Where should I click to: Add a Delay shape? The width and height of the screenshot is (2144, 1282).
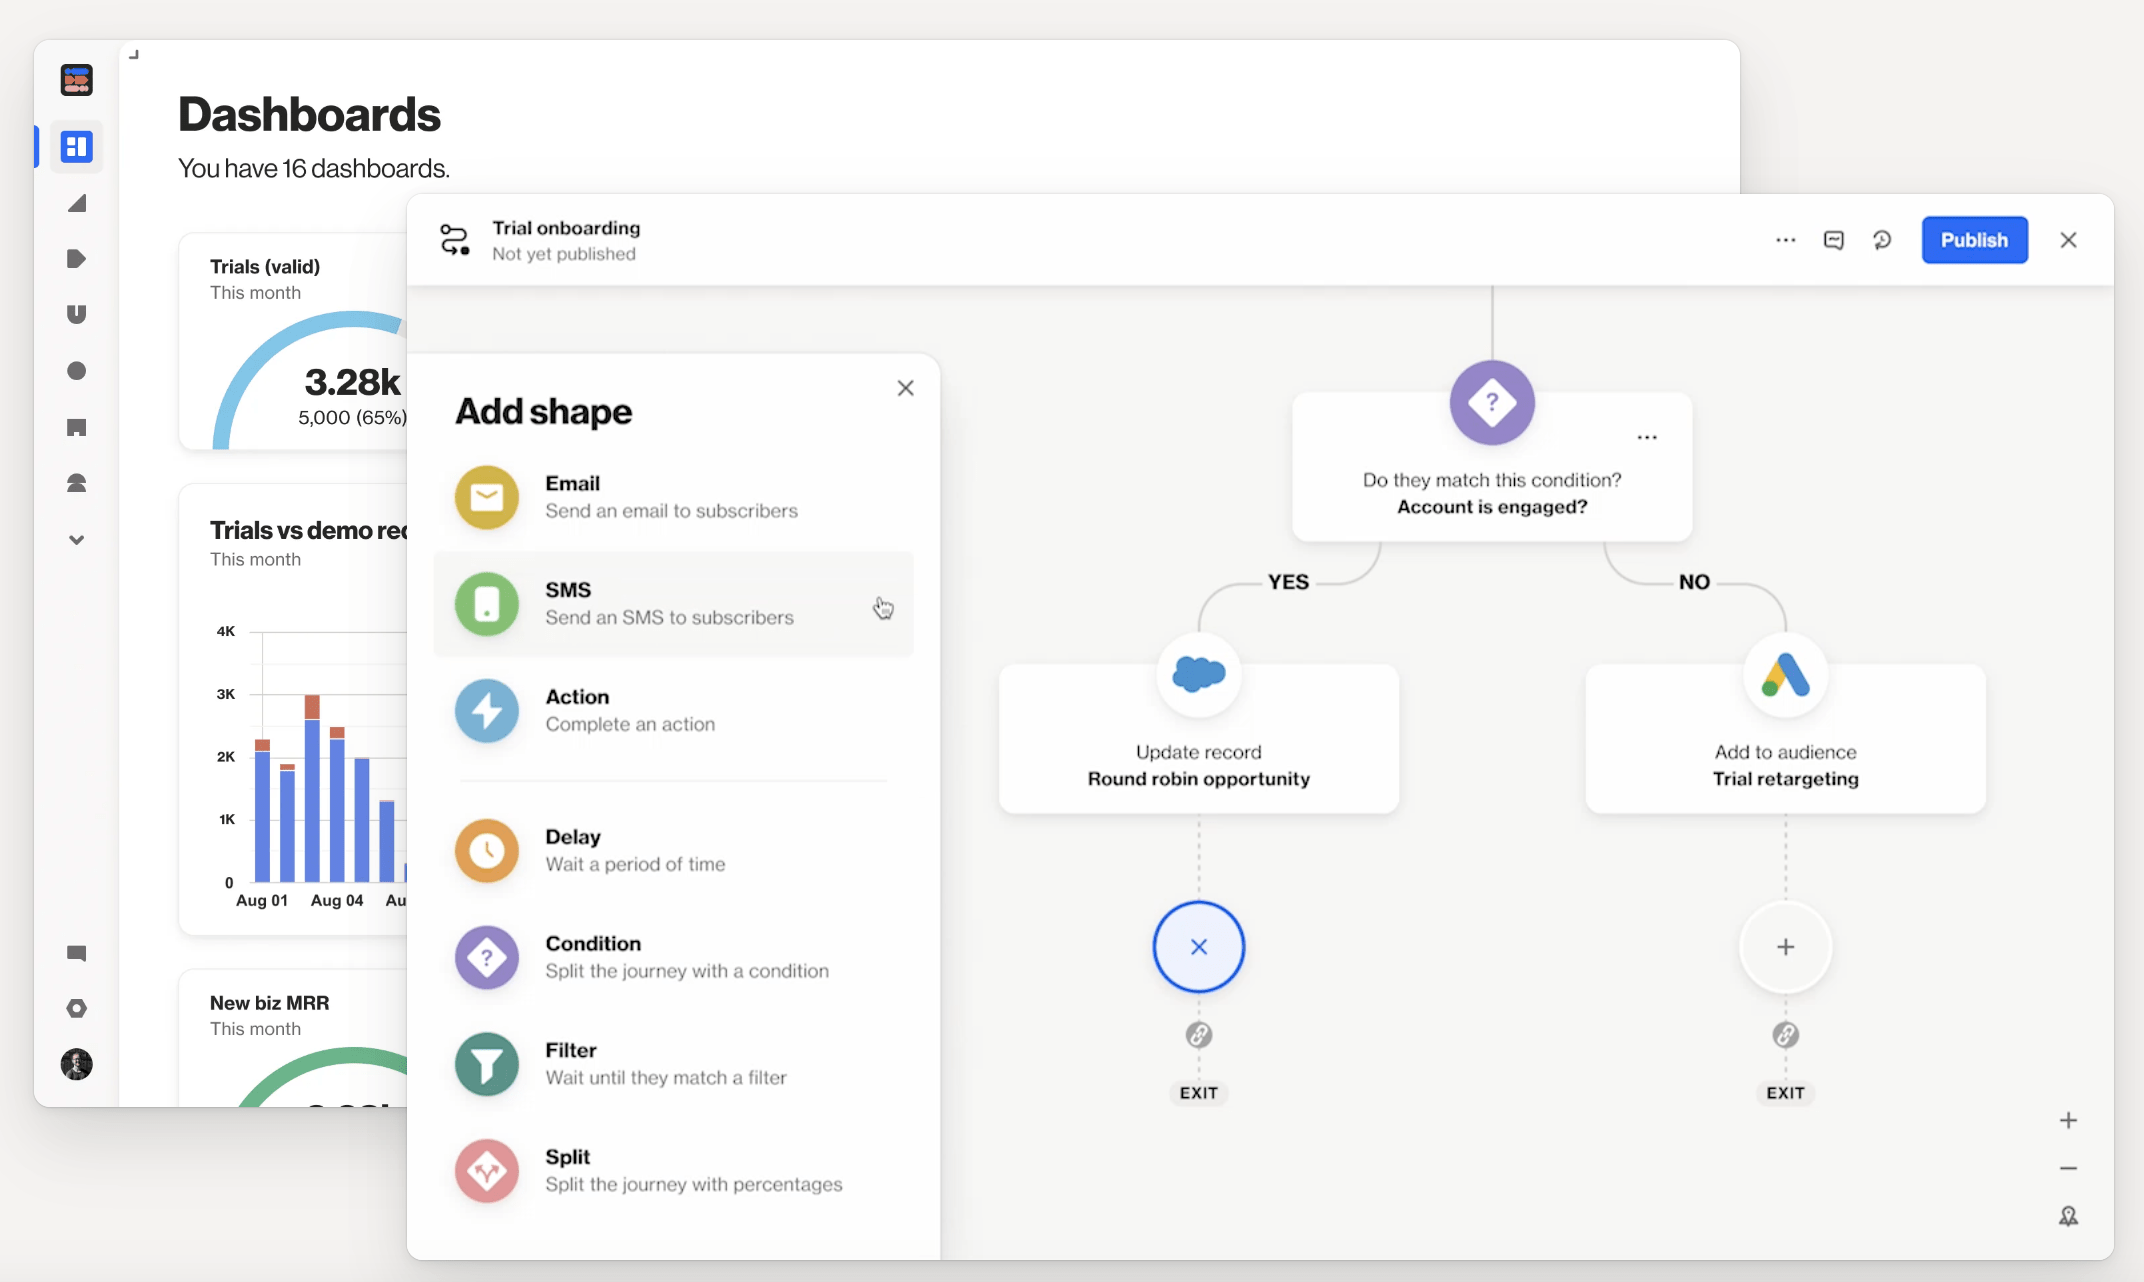(x=672, y=851)
